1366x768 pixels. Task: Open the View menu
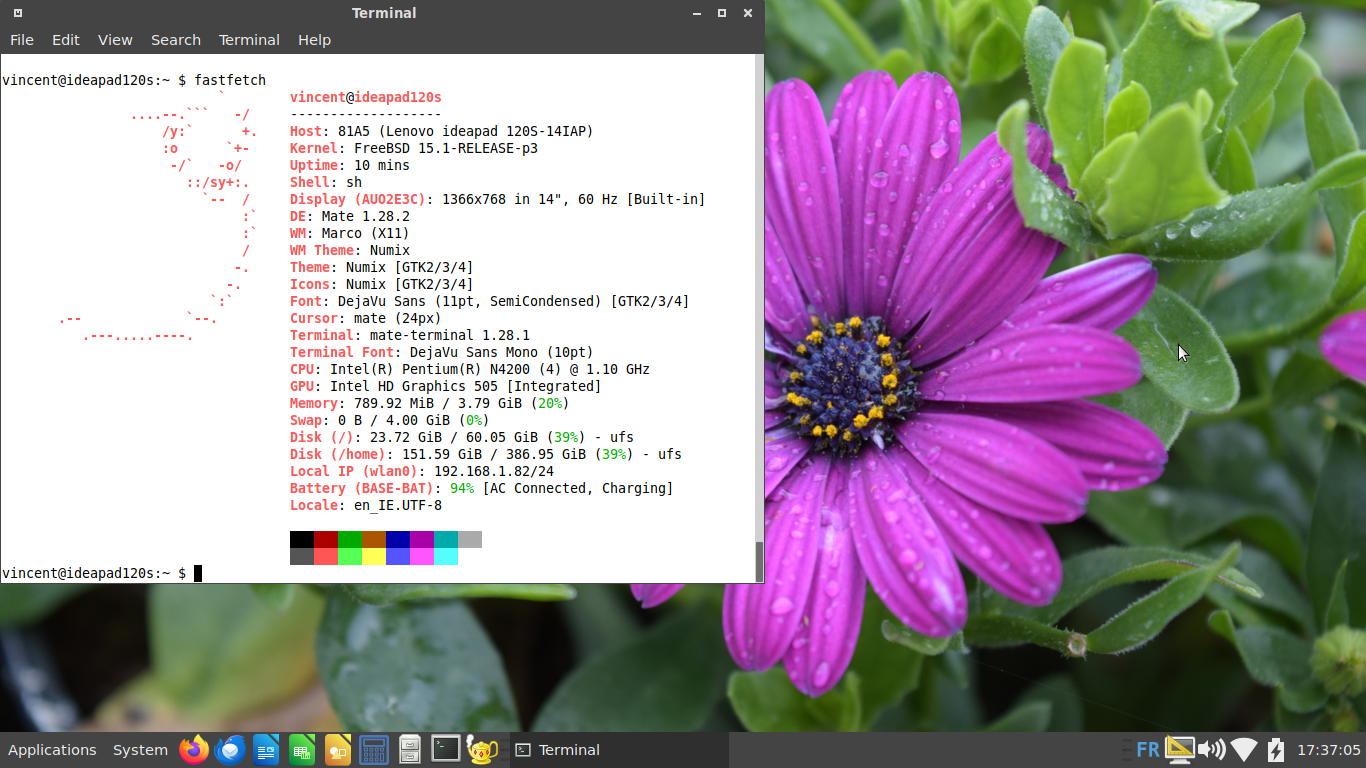click(x=115, y=40)
